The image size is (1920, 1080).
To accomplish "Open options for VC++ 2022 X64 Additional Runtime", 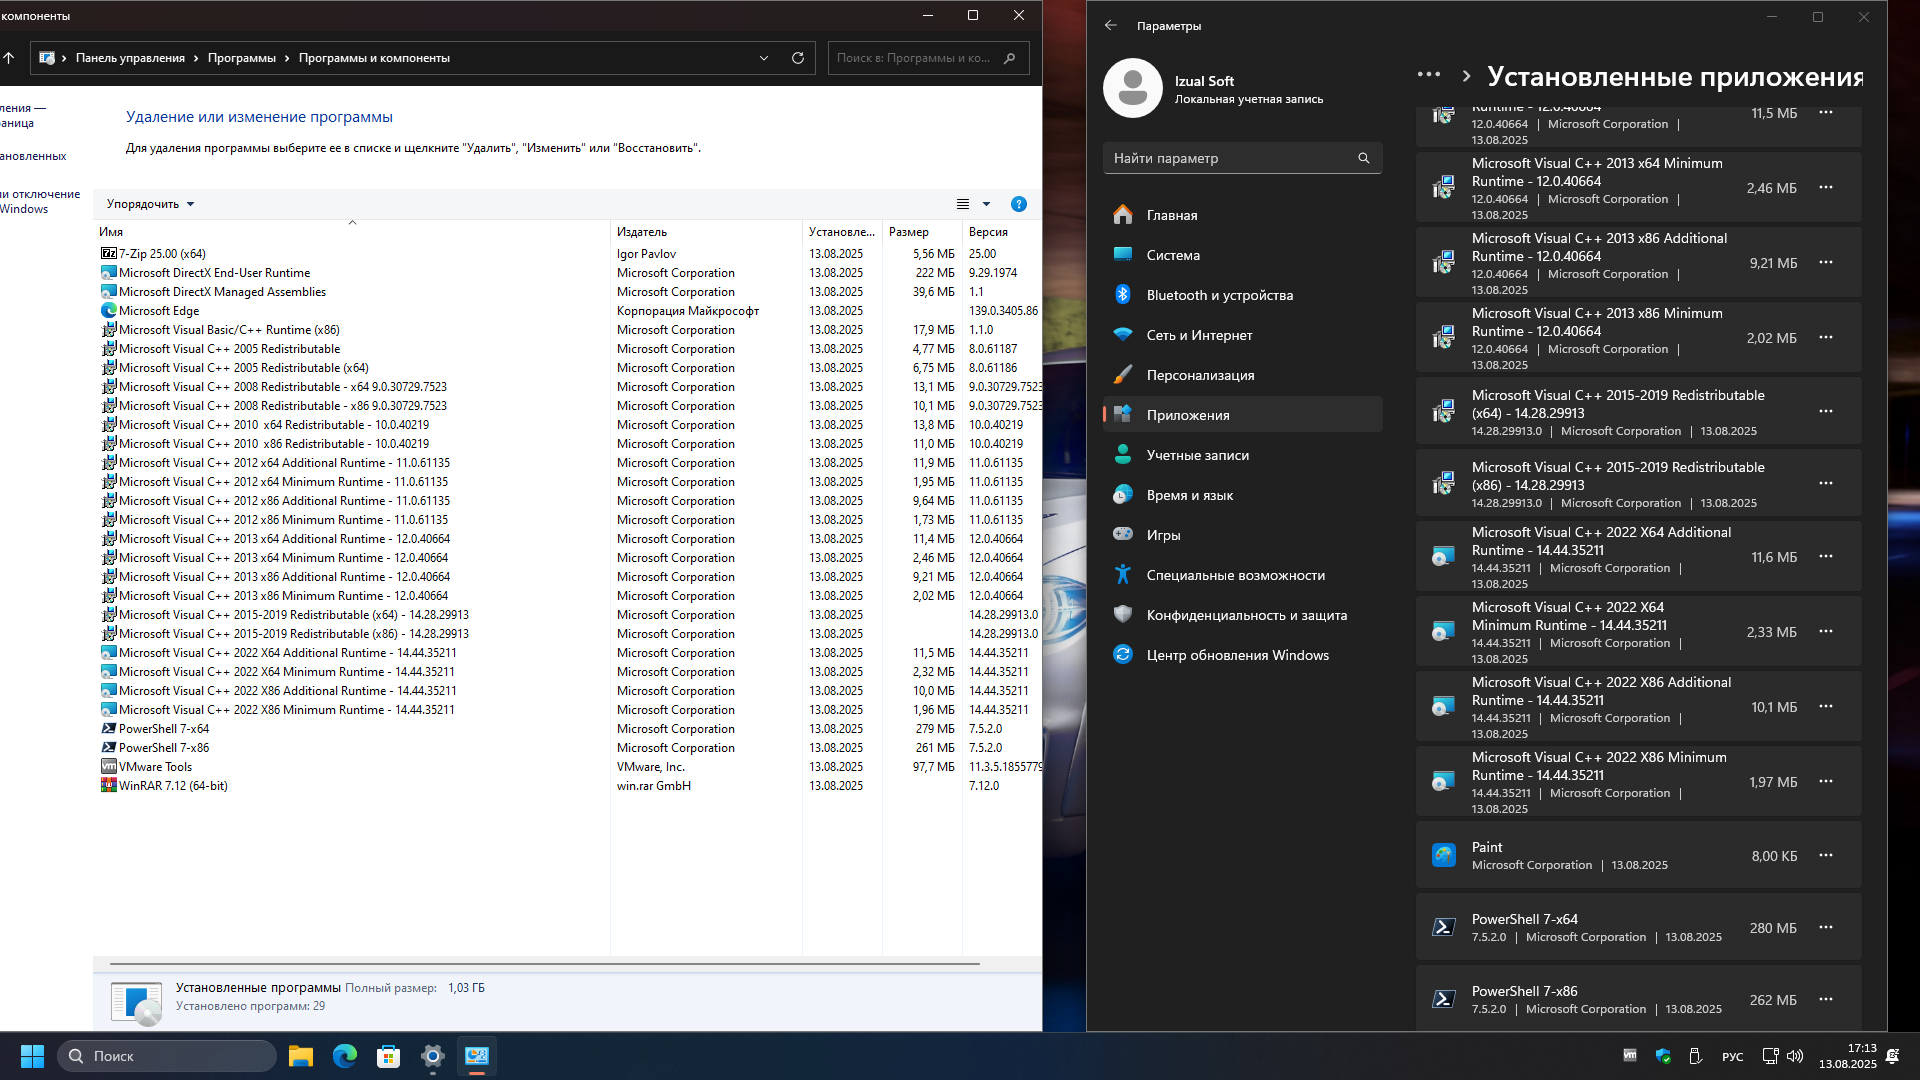I will (1826, 556).
